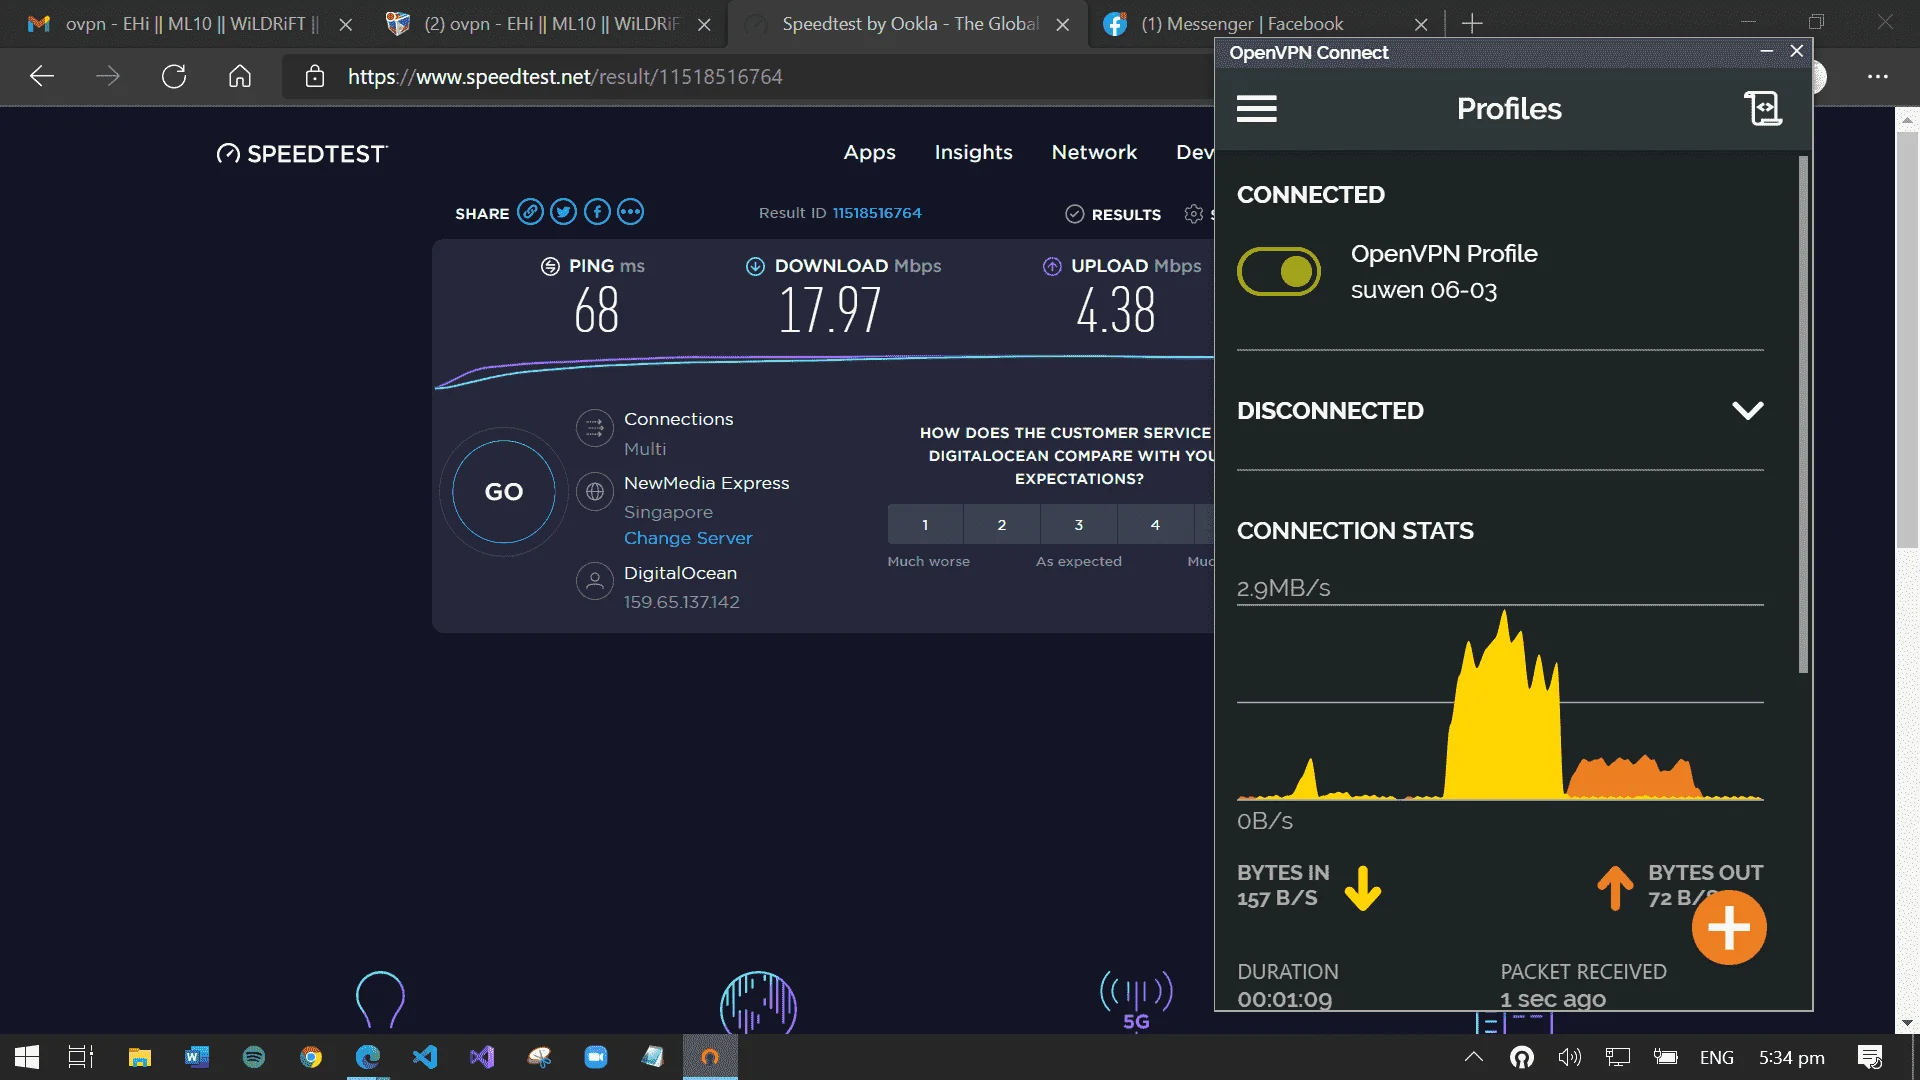Click the OpenVPN panel scrollbar
Image resolution: width=1920 pixels, height=1080 pixels.
pyautogui.click(x=1803, y=414)
